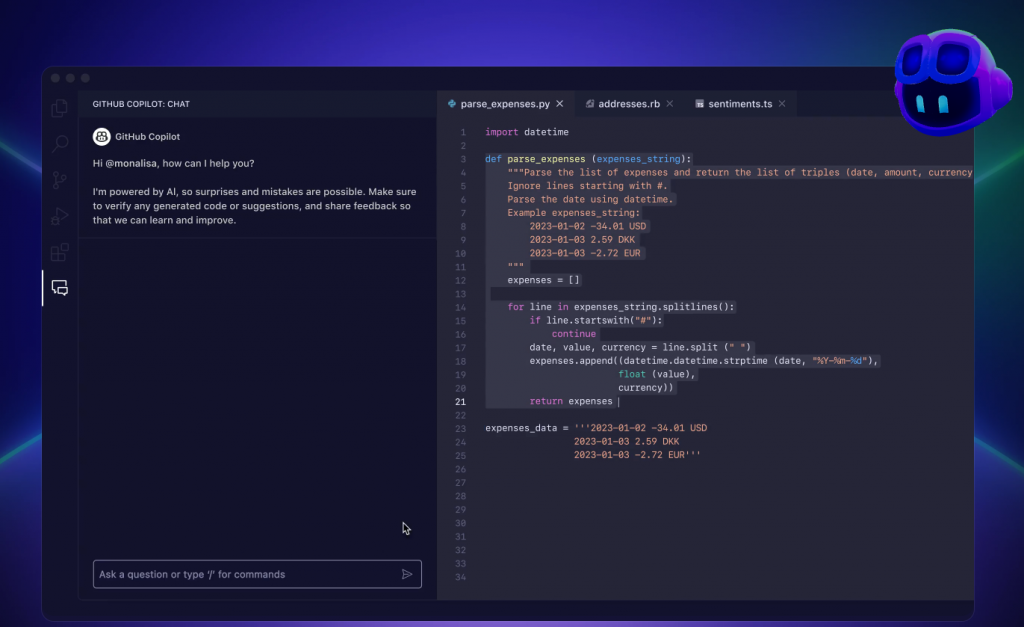Click the GitHub Copilot avatar in chat
1024x627 pixels.
click(x=101, y=136)
